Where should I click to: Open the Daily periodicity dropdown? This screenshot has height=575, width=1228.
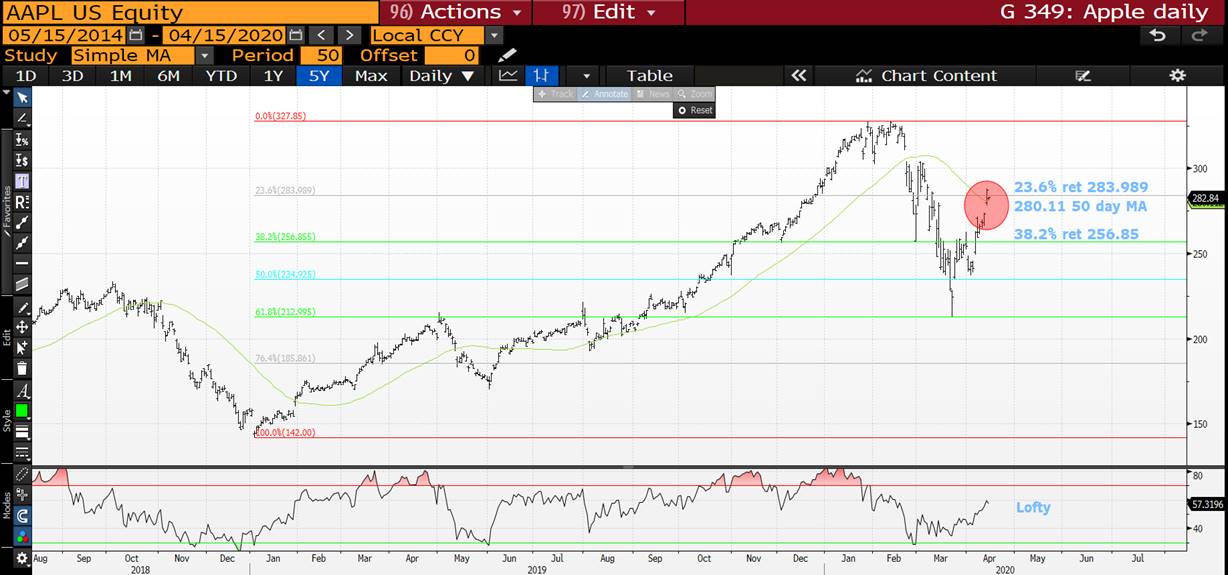coord(442,75)
